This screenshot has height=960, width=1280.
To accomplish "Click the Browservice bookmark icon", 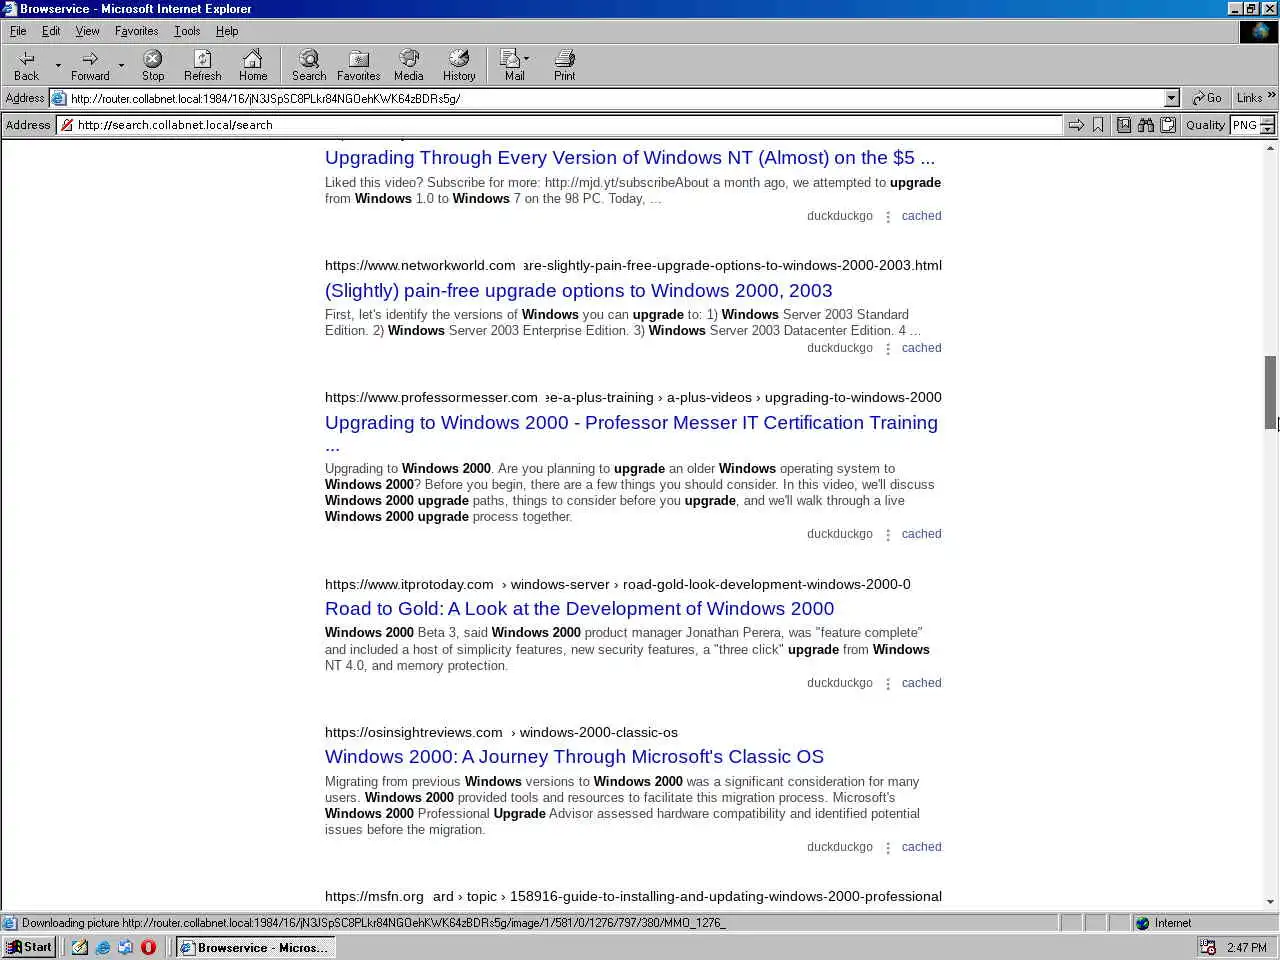I will click(x=1098, y=125).
